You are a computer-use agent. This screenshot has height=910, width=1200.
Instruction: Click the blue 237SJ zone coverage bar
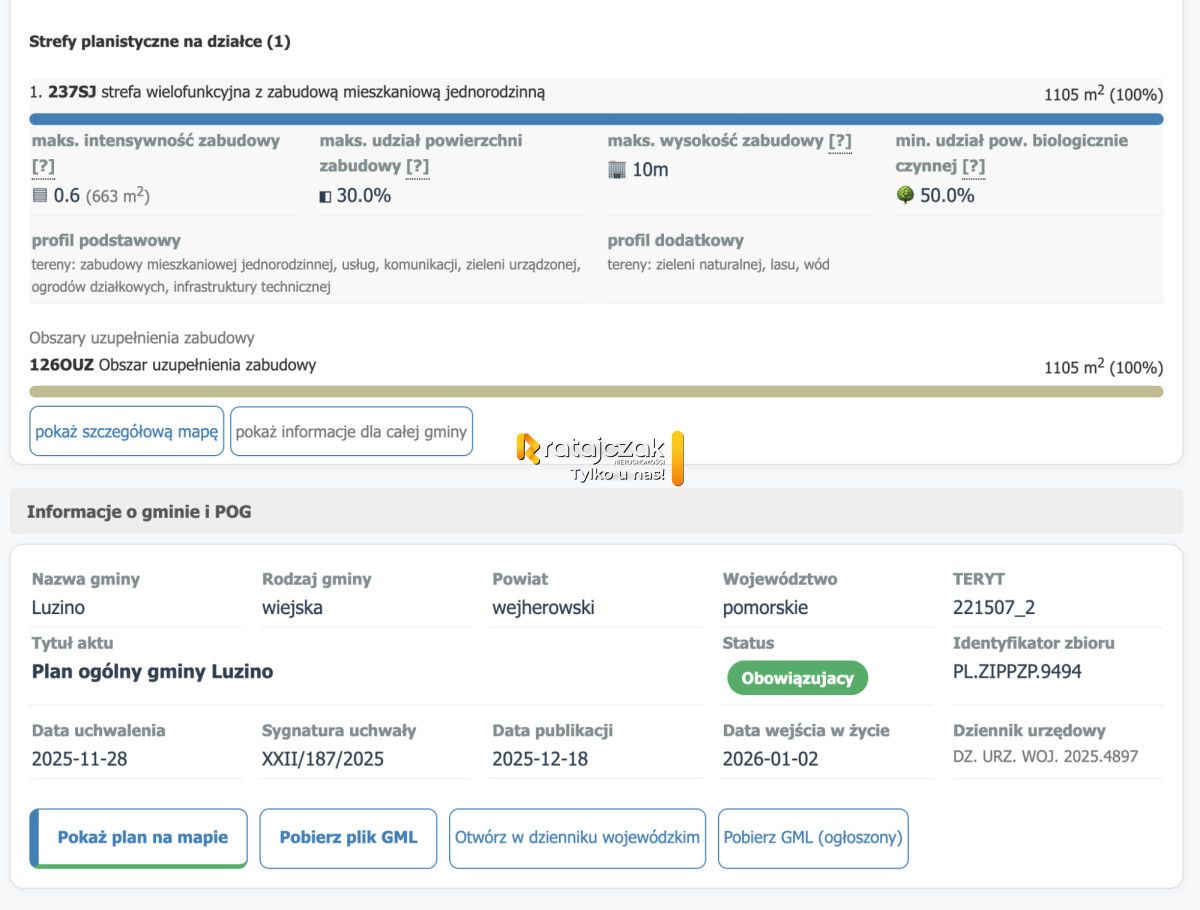tap(596, 119)
